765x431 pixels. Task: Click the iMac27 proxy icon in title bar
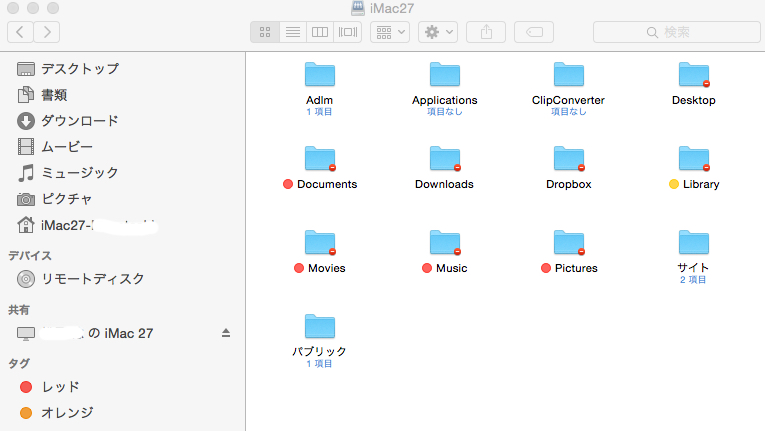pyautogui.click(x=358, y=8)
